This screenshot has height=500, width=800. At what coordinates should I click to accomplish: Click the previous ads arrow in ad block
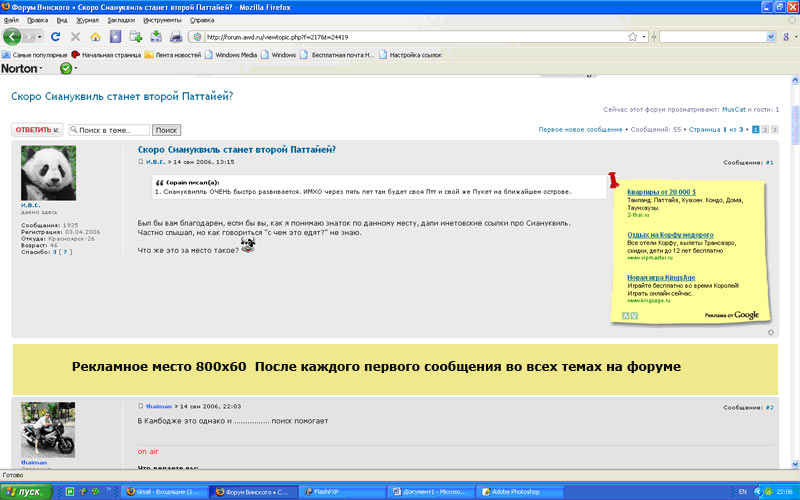(626, 316)
